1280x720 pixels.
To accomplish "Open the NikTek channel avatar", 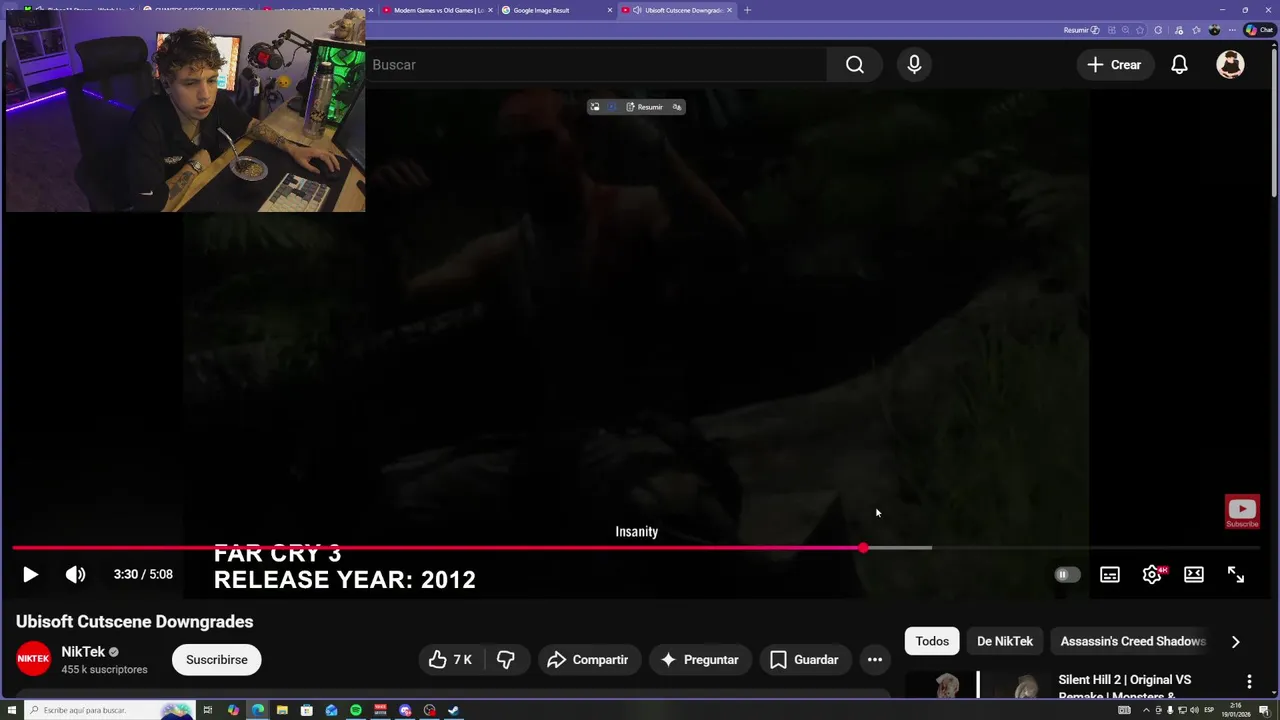I will coord(33,659).
